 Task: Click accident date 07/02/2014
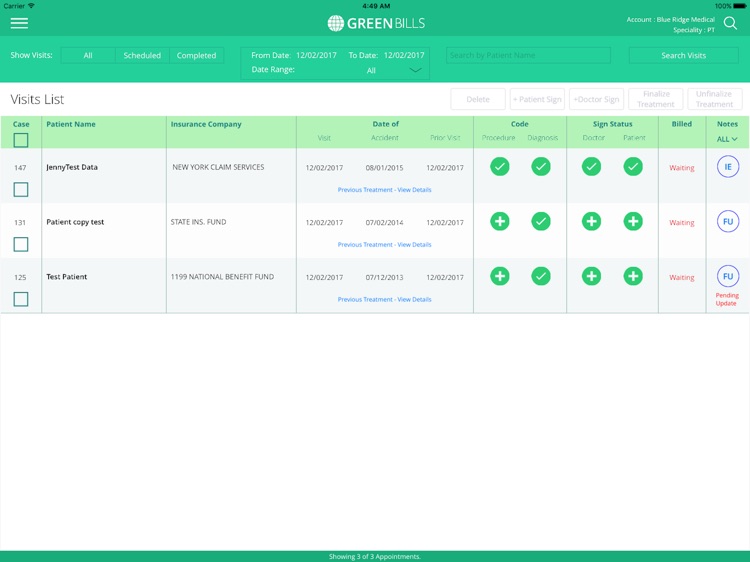(384, 223)
